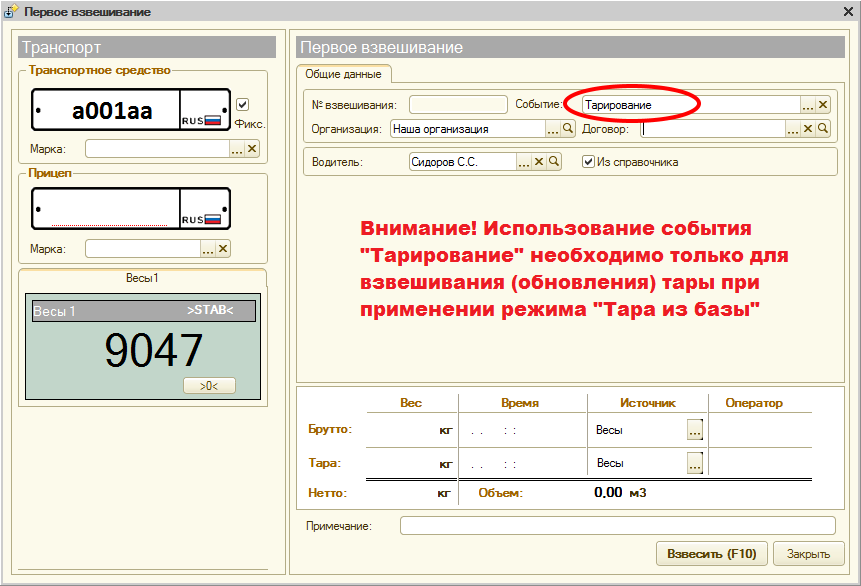The width and height of the screenshot is (861, 586).
Task: Open selection for Организация field
Action: [x=553, y=129]
